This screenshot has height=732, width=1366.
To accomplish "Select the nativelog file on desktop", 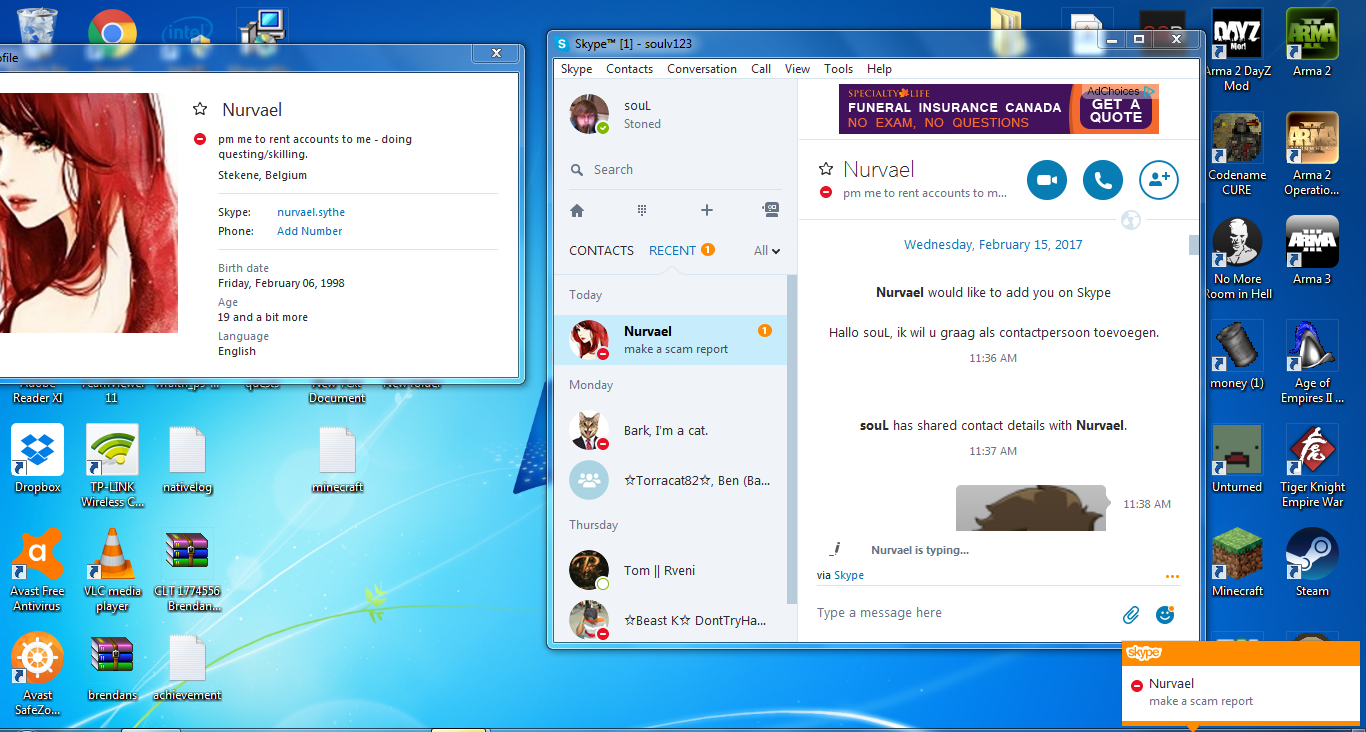I will [x=187, y=459].
